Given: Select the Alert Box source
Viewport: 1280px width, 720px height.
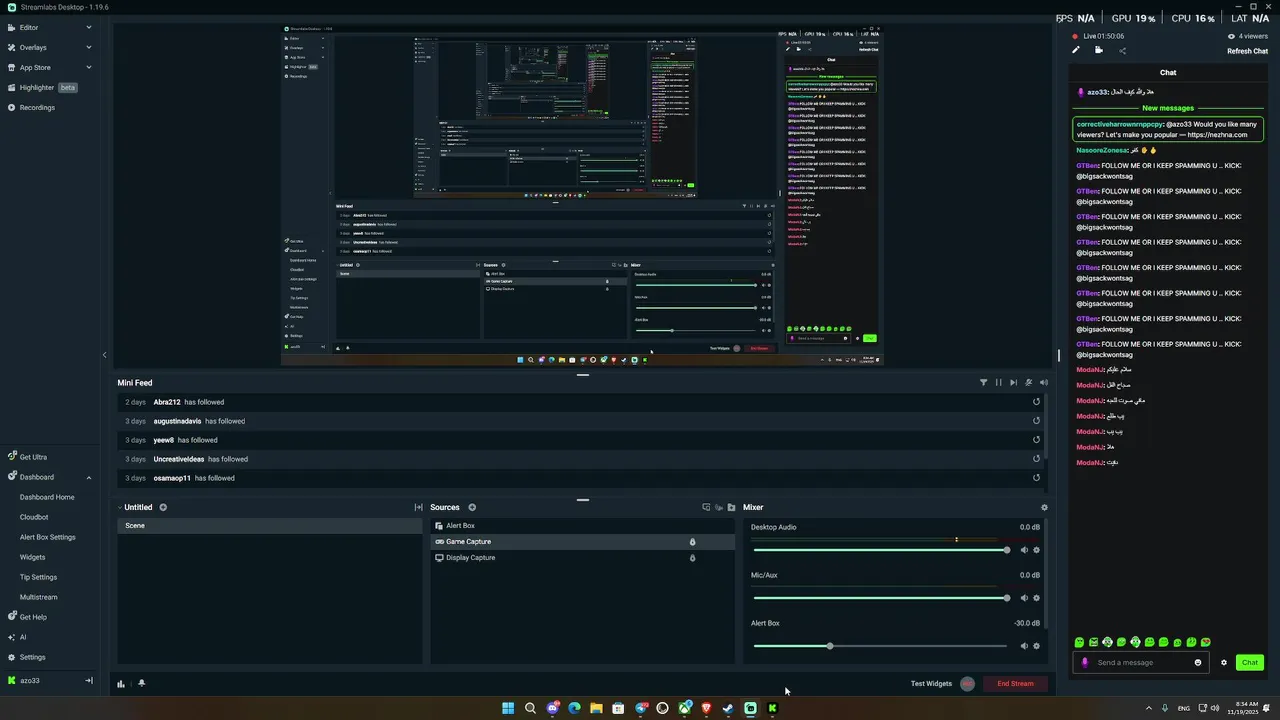Looking at the screenshot, I should point(582,526).
